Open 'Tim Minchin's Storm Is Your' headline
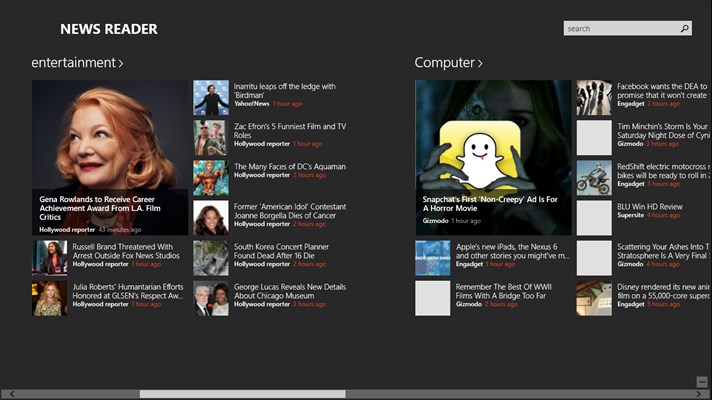The height and width of the screenshot is (400, 712). point(663,131)
